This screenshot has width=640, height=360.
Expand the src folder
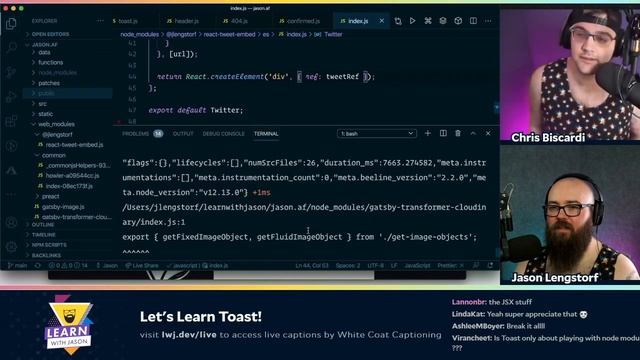[x=42, y=104]
